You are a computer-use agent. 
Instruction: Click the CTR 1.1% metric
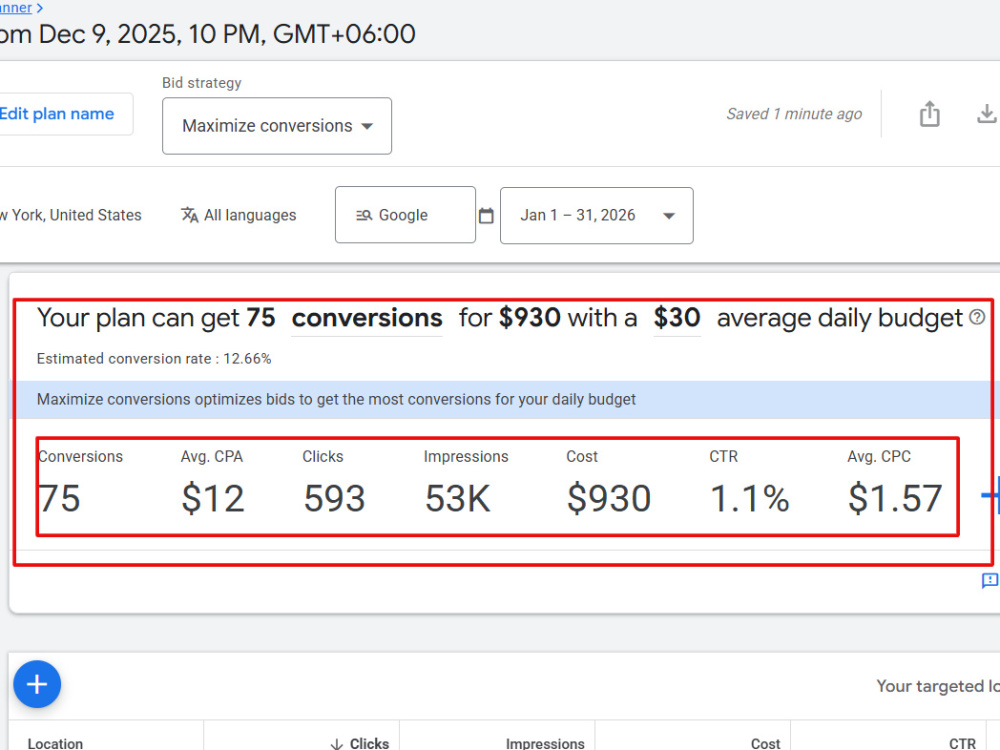point(749,483)
